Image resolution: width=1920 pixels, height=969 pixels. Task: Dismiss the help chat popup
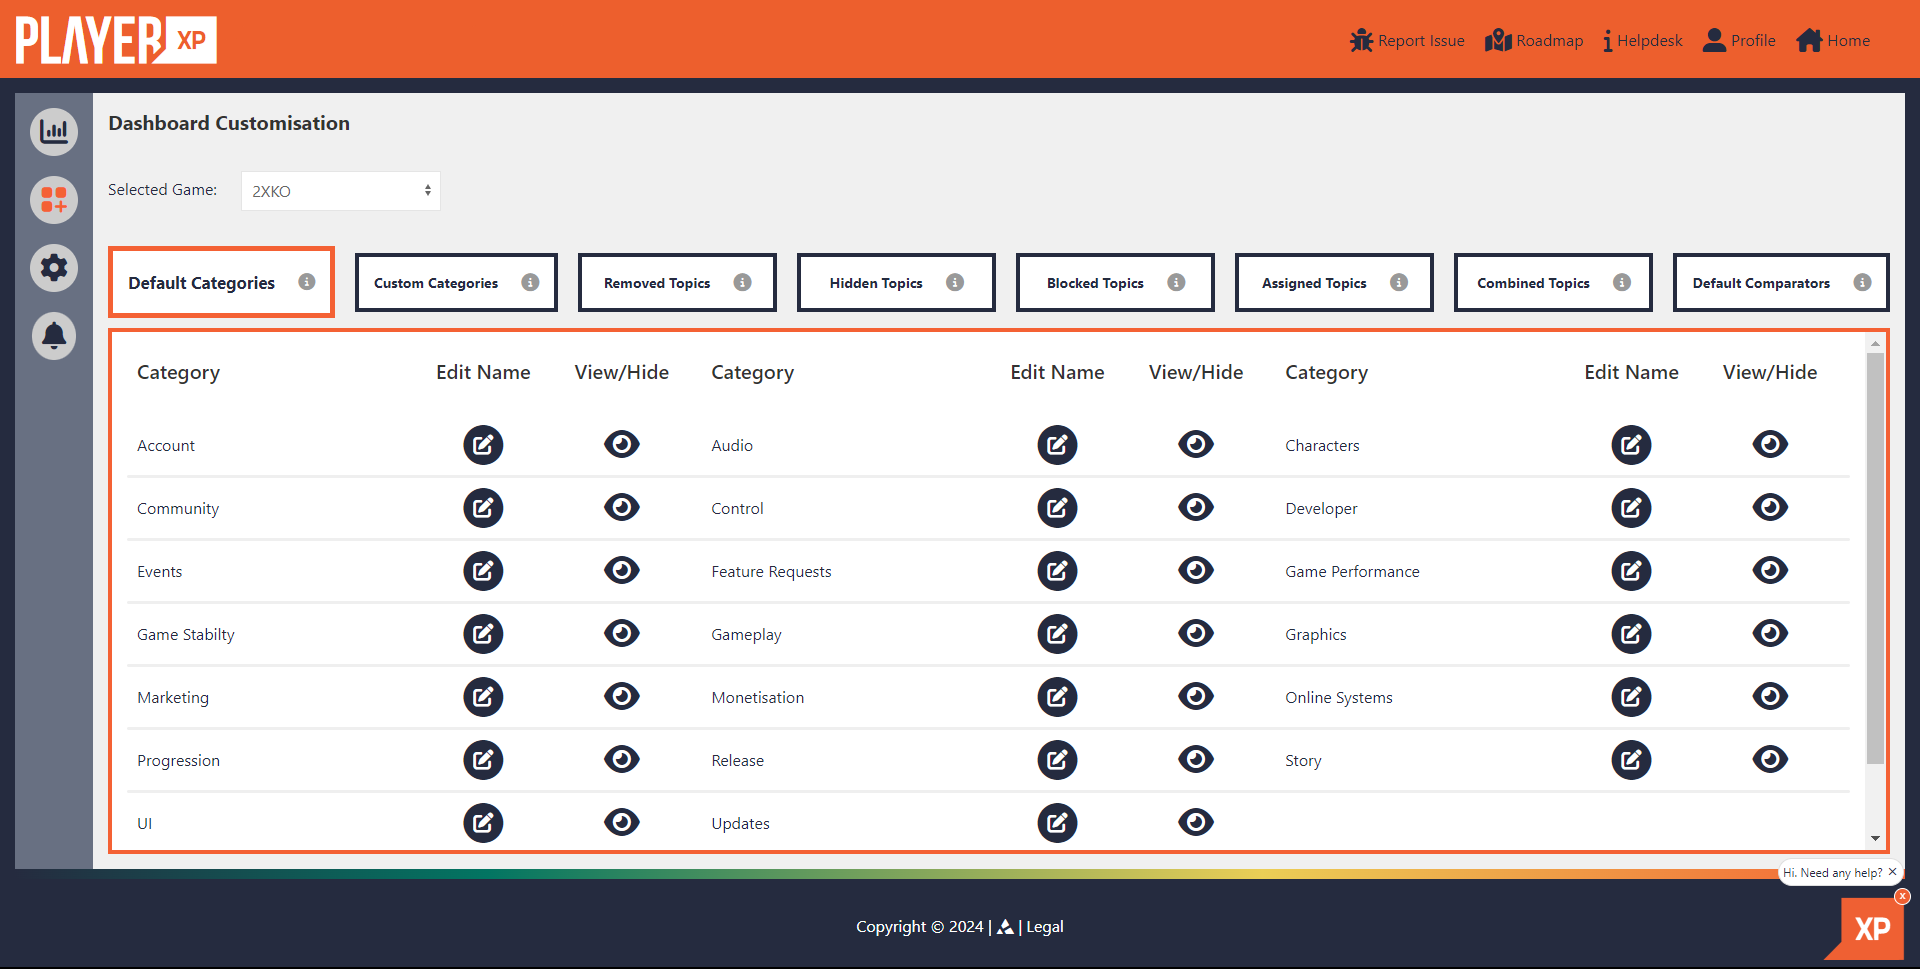(x=1893, y=872)
